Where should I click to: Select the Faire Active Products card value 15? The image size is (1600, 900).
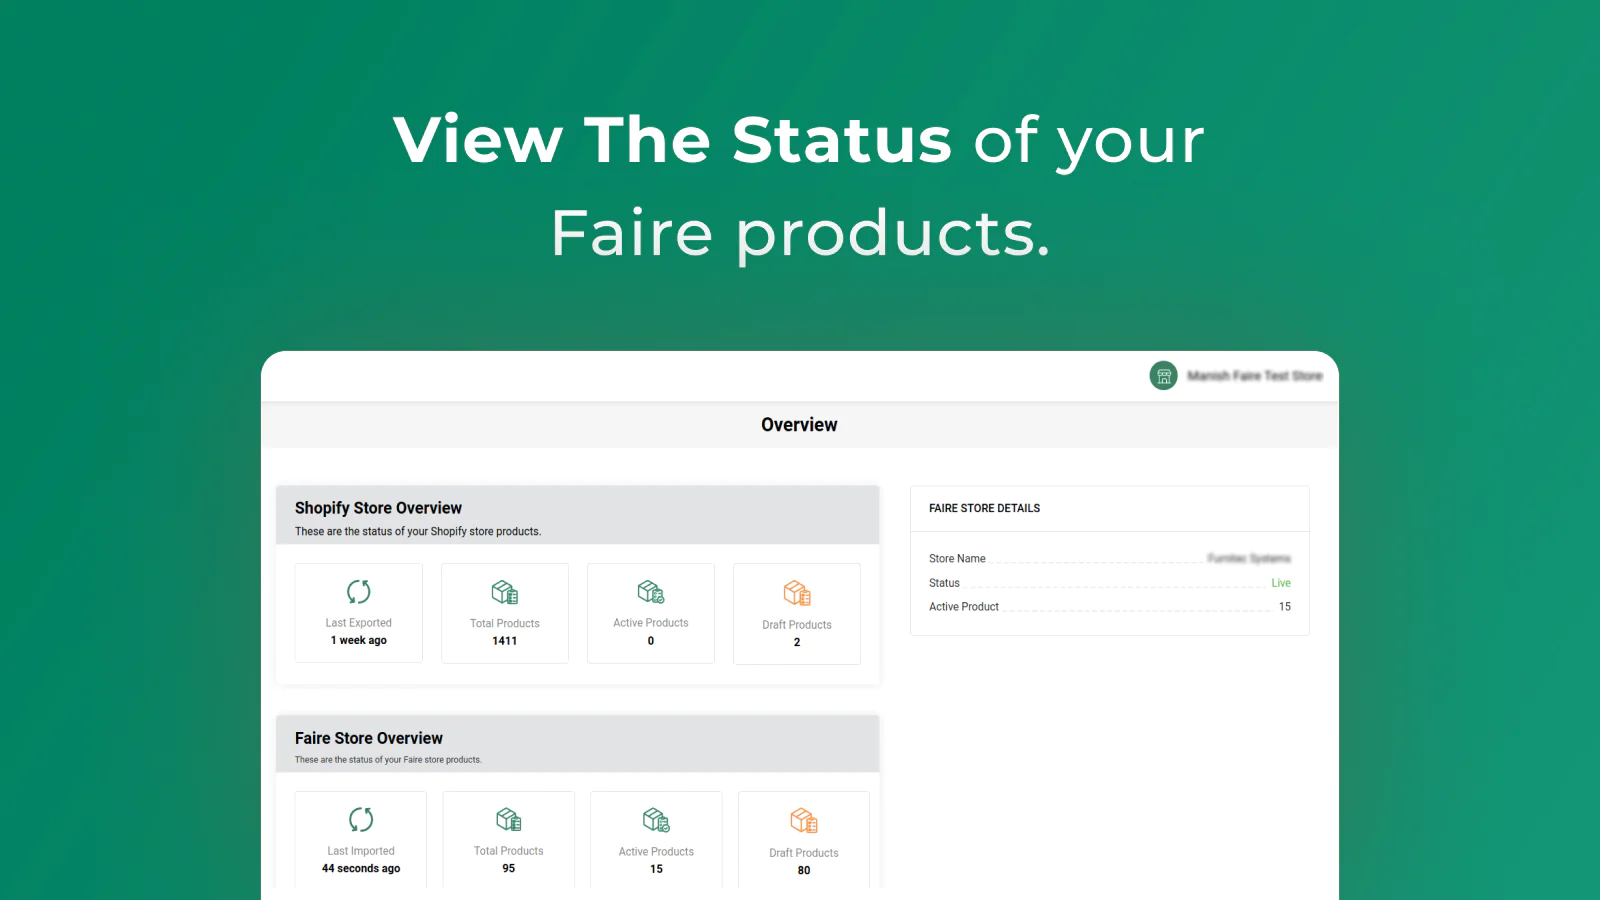coord(656,869)
